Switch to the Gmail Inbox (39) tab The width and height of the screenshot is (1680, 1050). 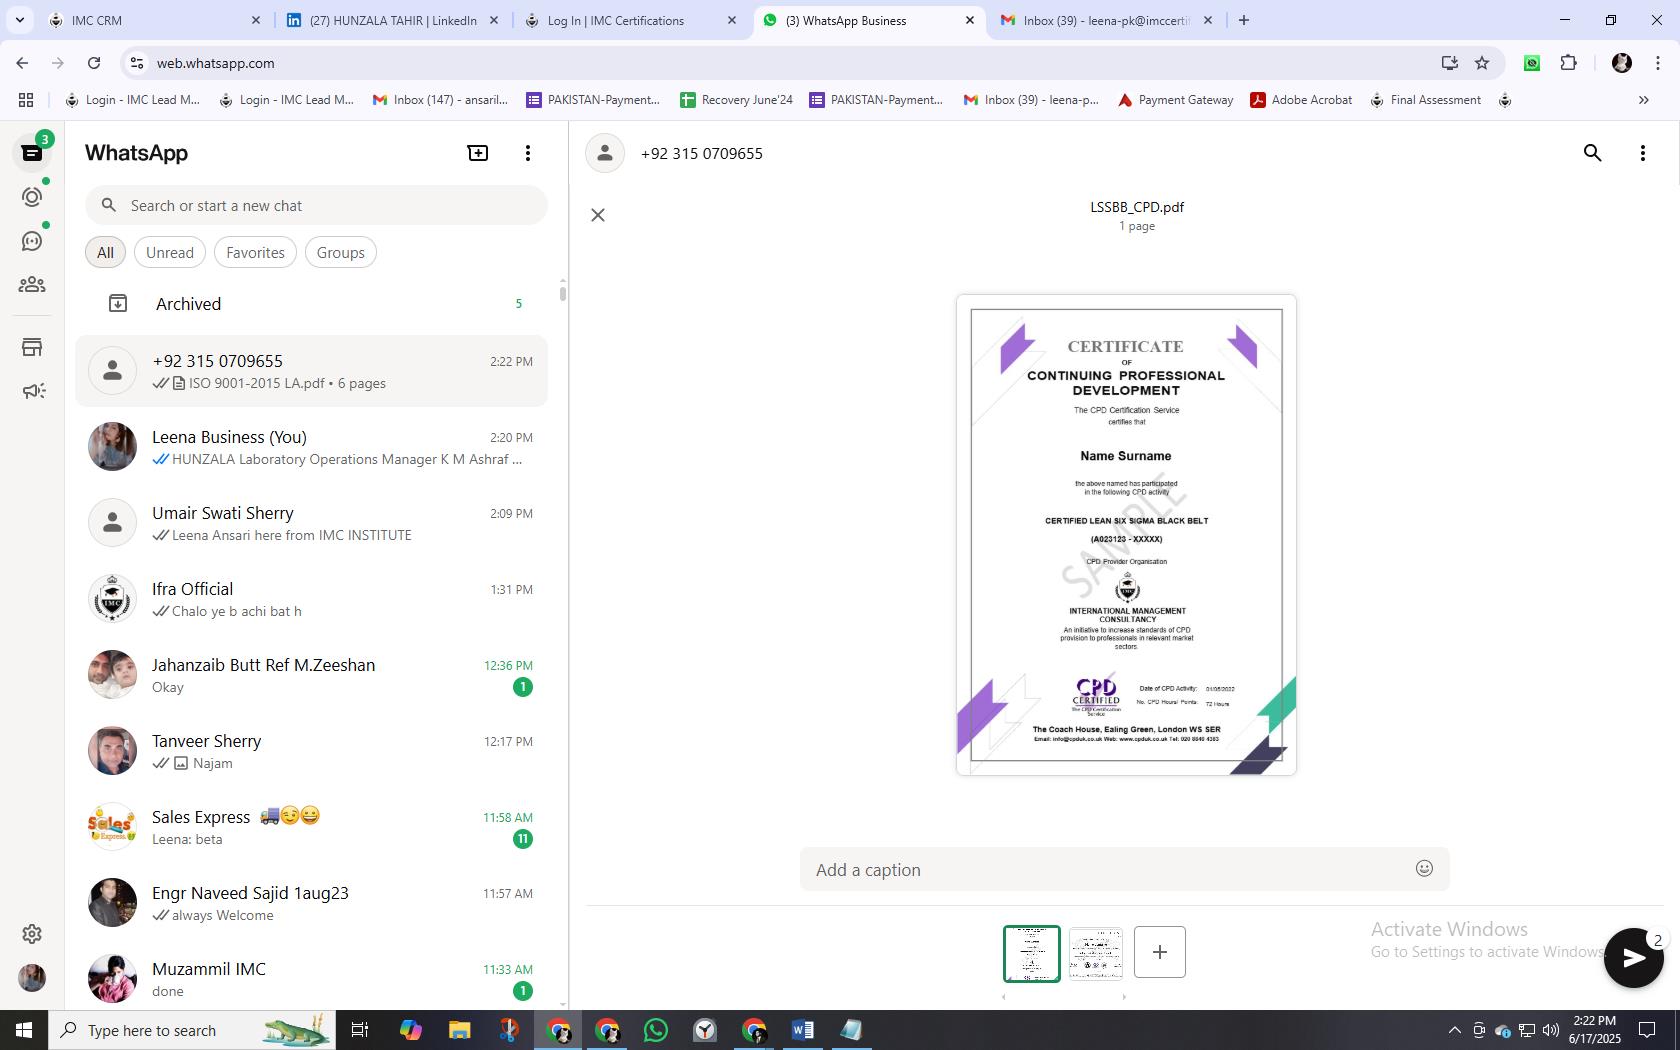tap(1106, 20)
